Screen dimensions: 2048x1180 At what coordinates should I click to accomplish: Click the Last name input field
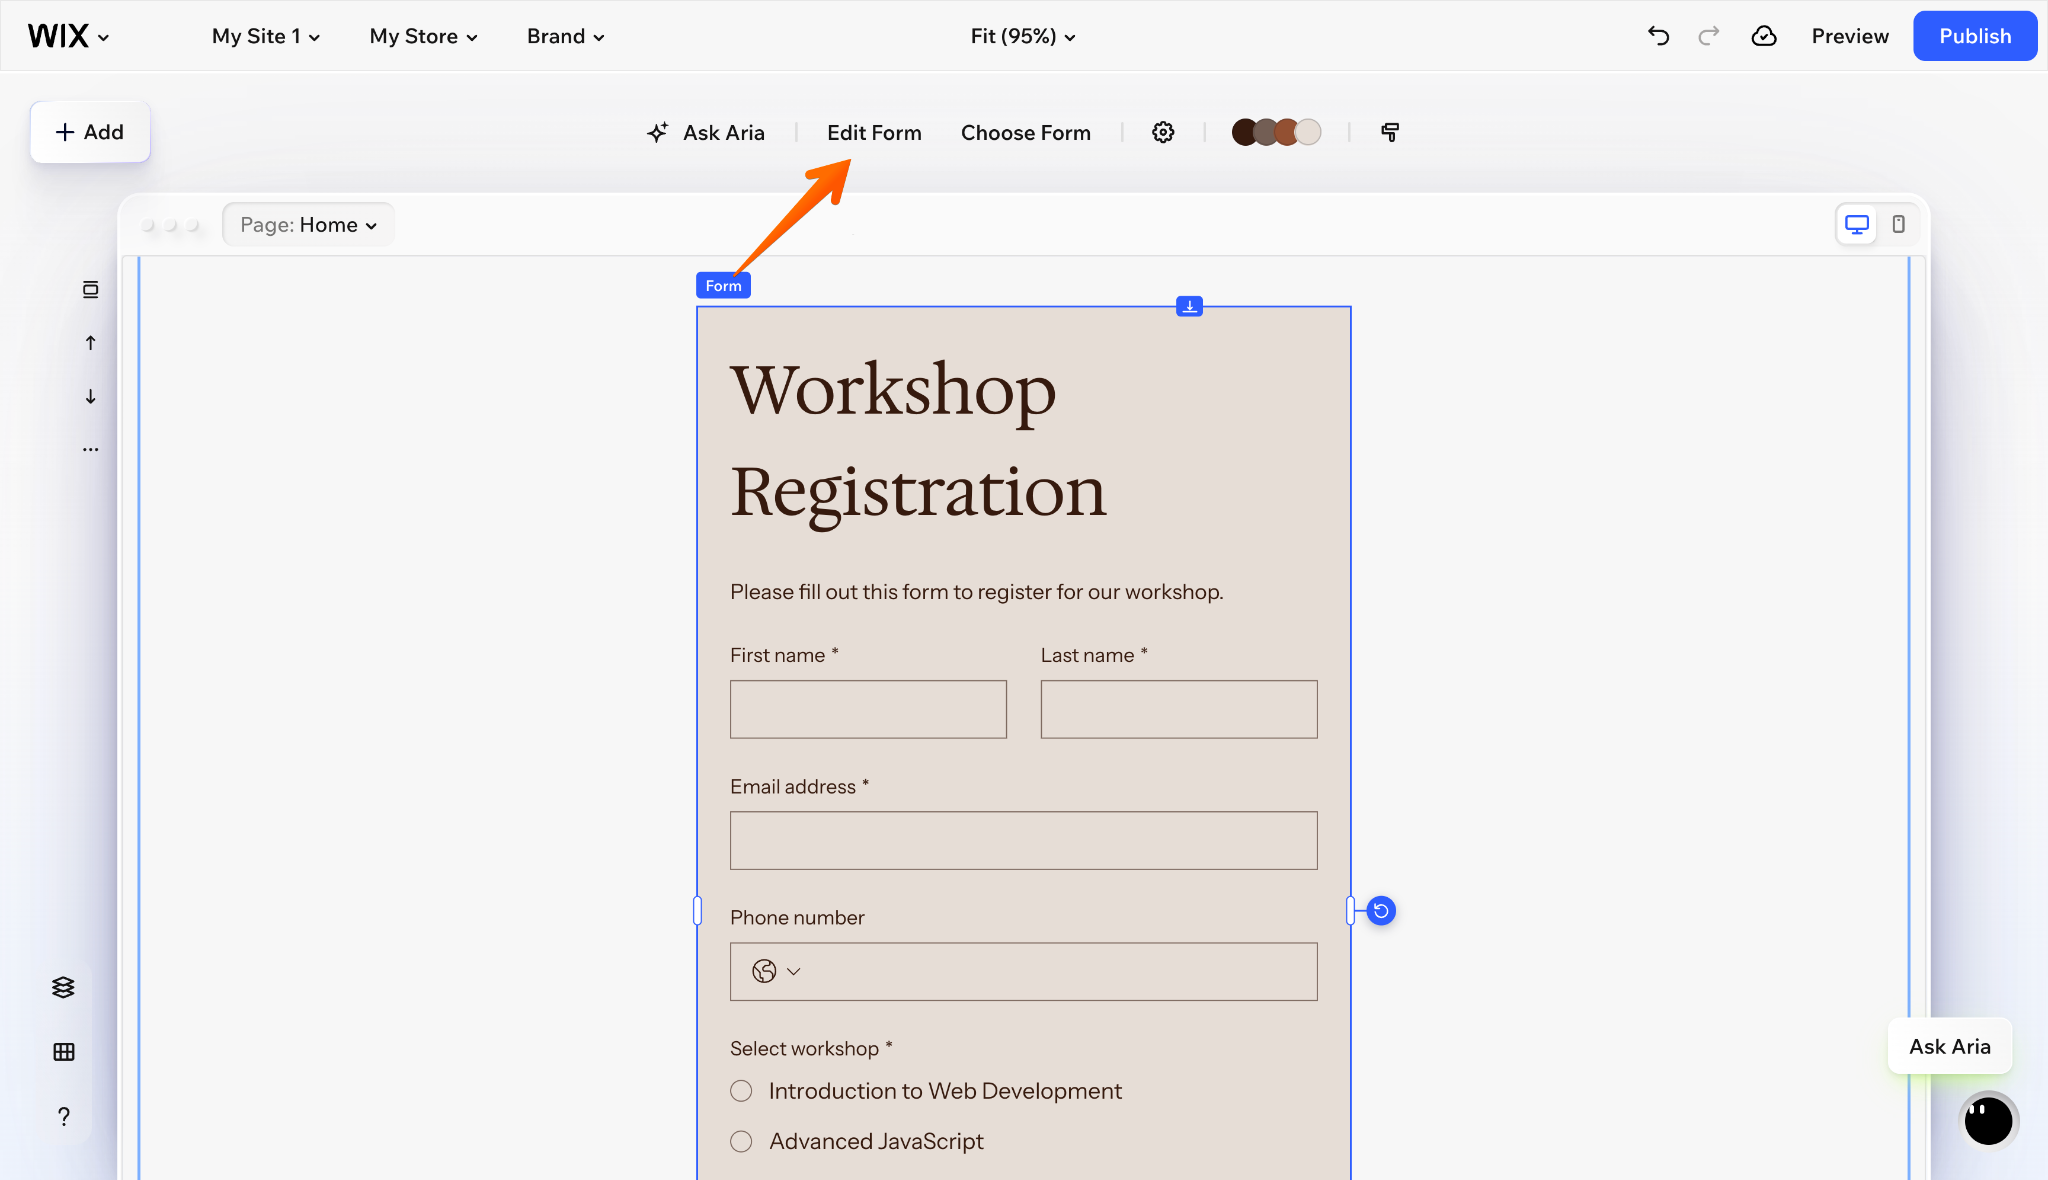click(x=1179, y=709)
